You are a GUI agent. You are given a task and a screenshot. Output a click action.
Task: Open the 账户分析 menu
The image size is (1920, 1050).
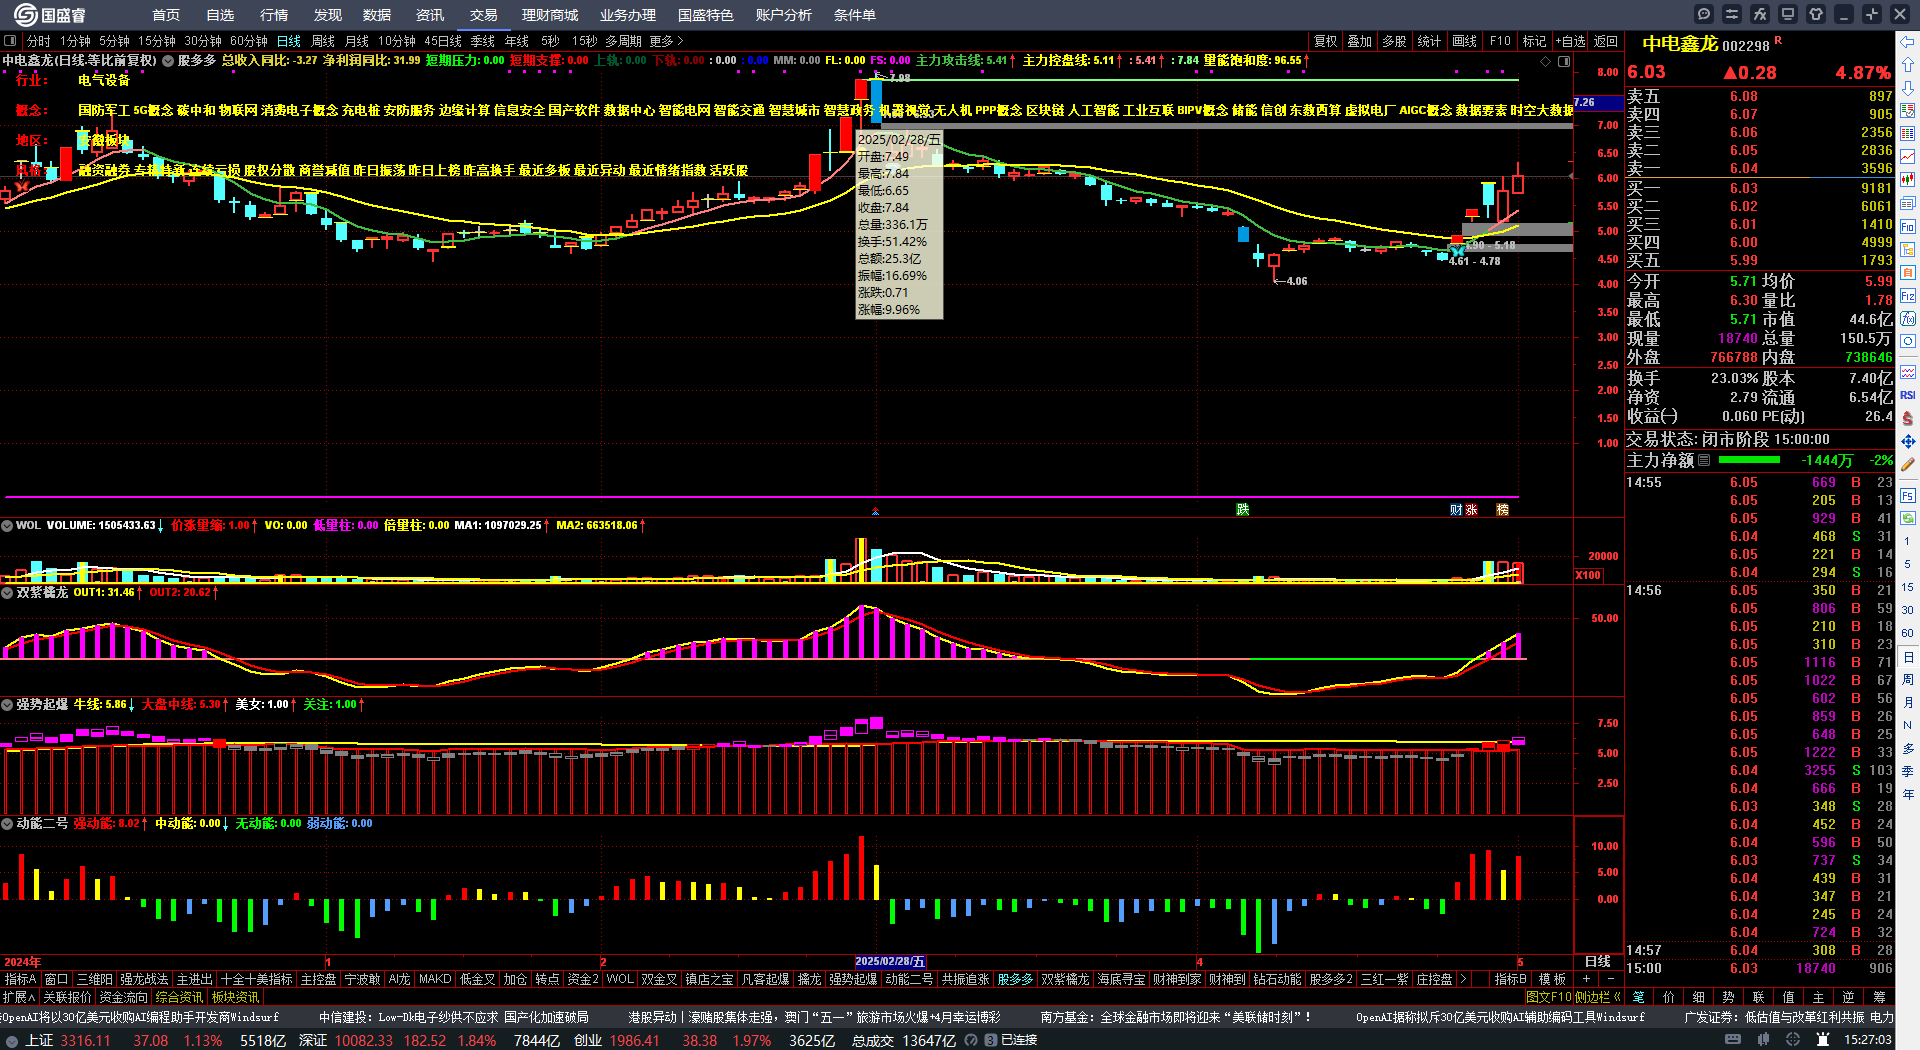click(784, 15)
